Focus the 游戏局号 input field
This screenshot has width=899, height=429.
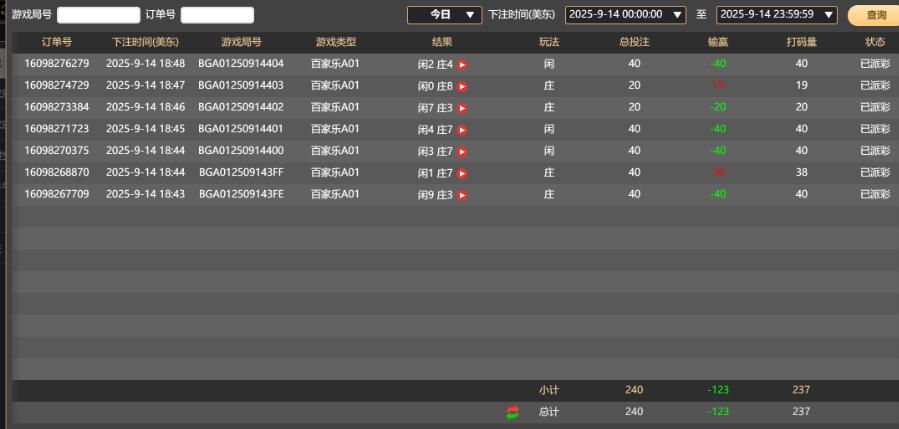pyautogui.click(x=98, y=15)
